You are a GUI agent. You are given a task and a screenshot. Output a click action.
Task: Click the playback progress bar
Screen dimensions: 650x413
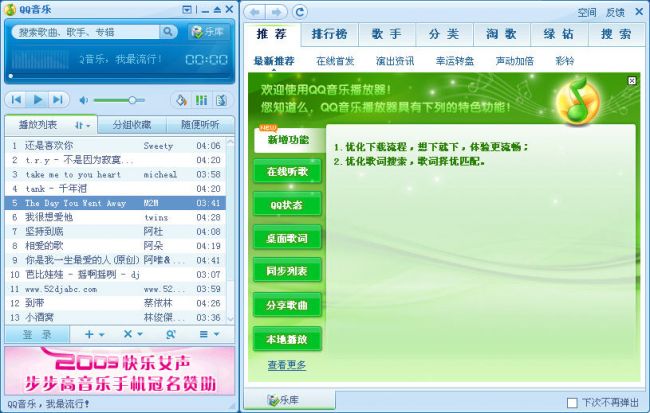(x=120, y=76)
